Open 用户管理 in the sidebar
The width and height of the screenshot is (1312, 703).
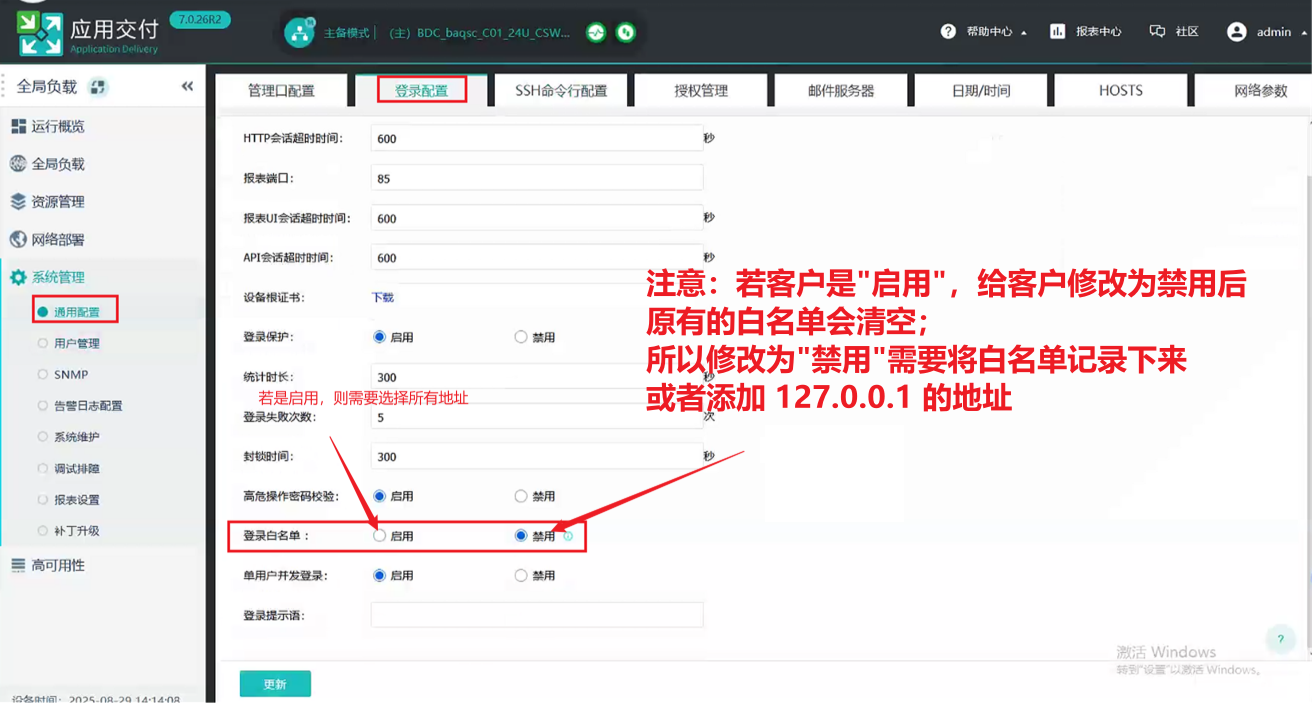pos(76,343)
